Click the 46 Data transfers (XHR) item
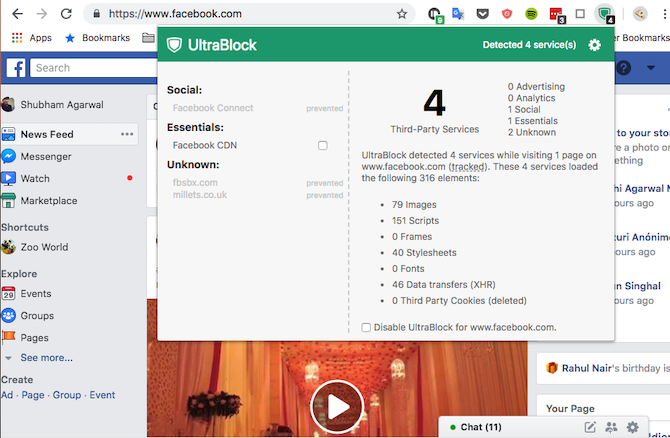 (x=444, y=285)
